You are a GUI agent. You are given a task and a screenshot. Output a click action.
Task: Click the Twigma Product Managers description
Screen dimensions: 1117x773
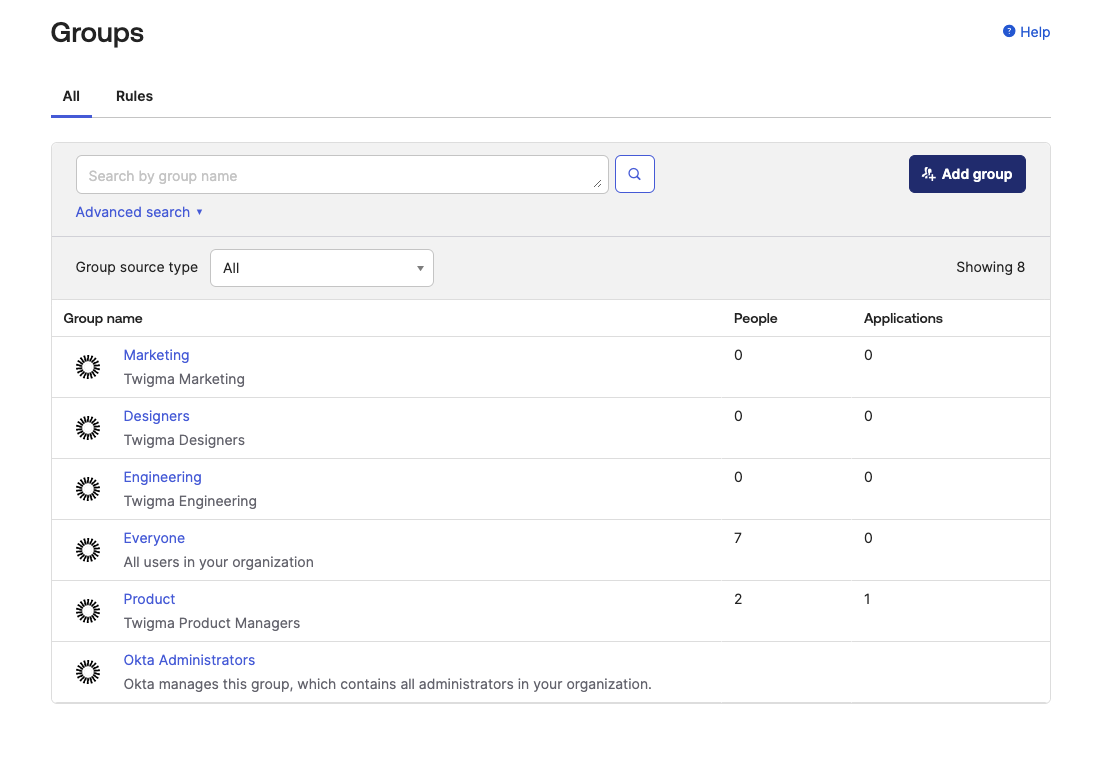pyautogui.click(x=212, y=623)
